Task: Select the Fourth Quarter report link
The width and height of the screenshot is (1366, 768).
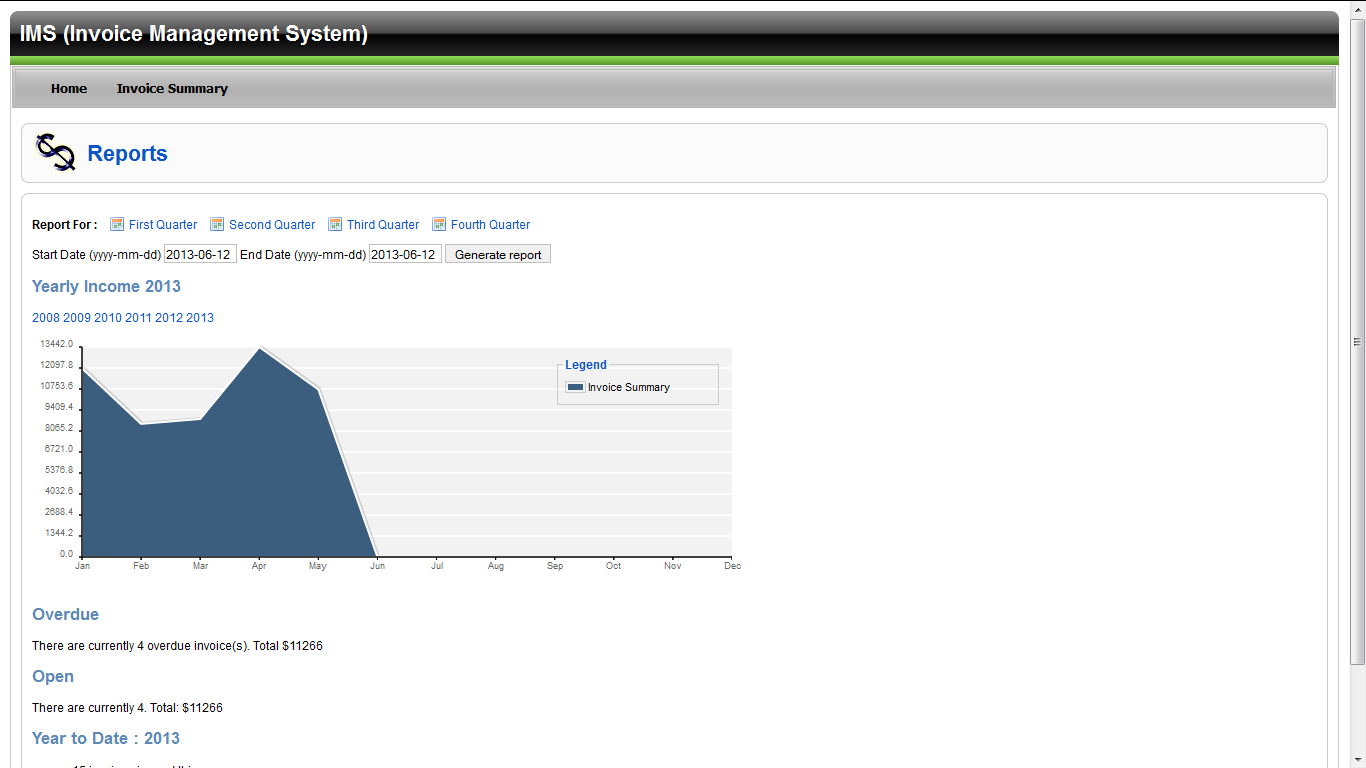Action: pyautogui.click(x=490, y=225)
